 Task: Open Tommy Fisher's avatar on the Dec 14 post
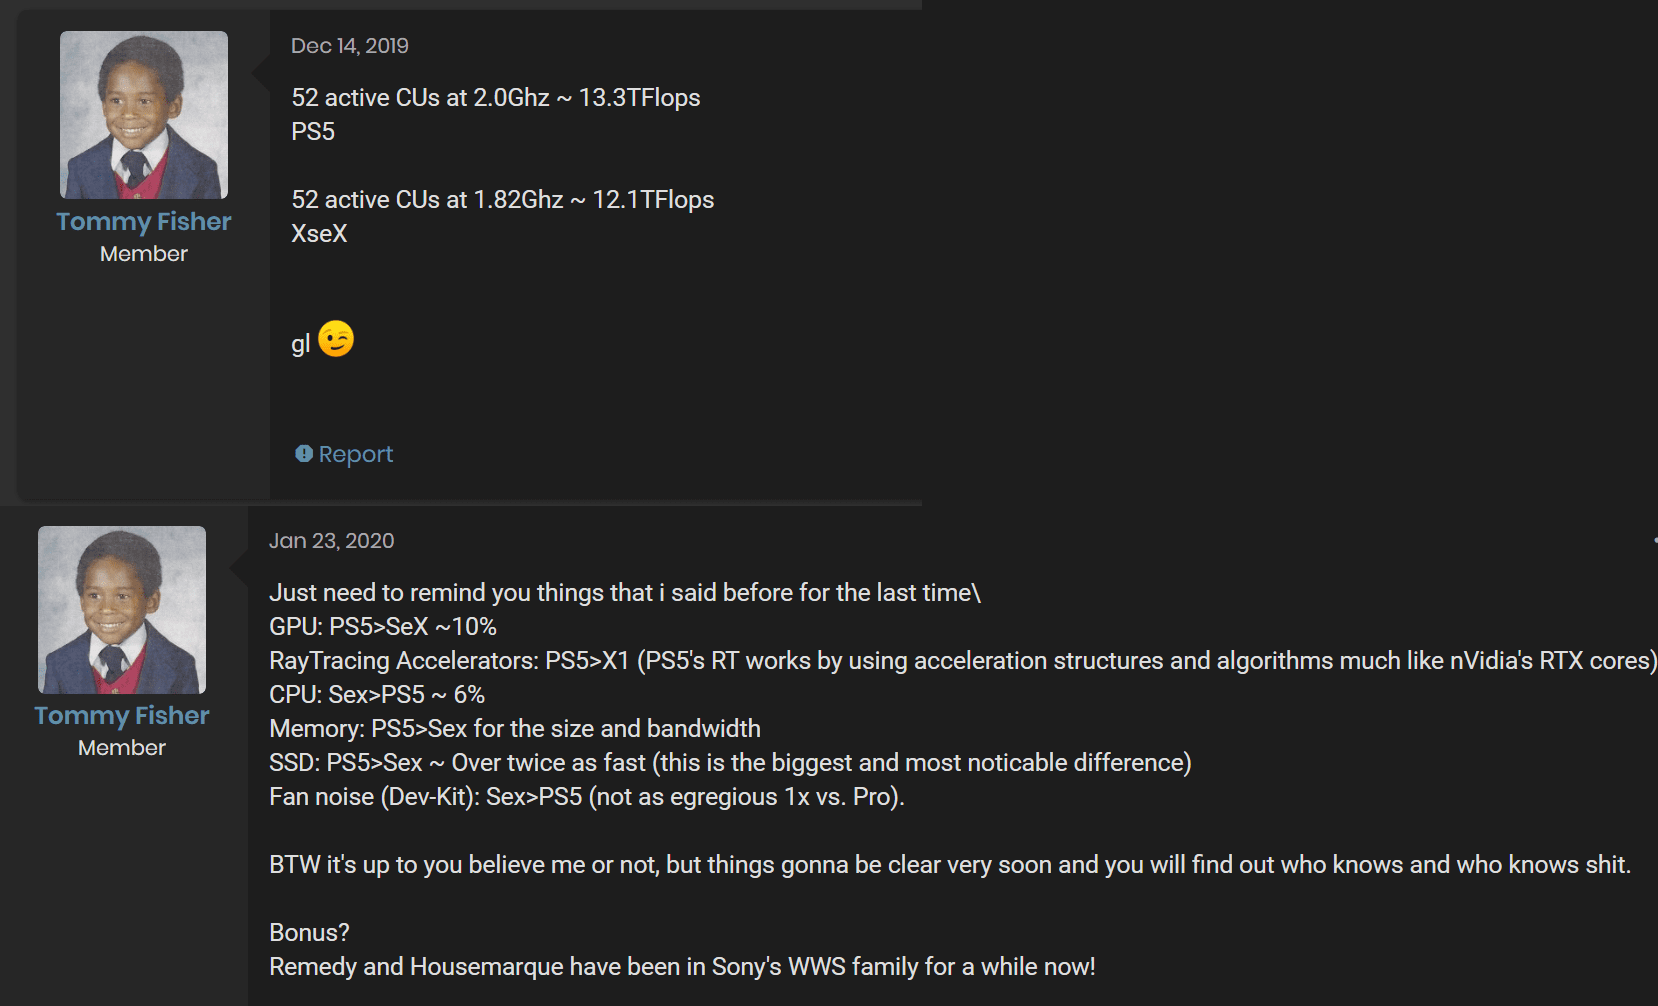coord(144,115)
